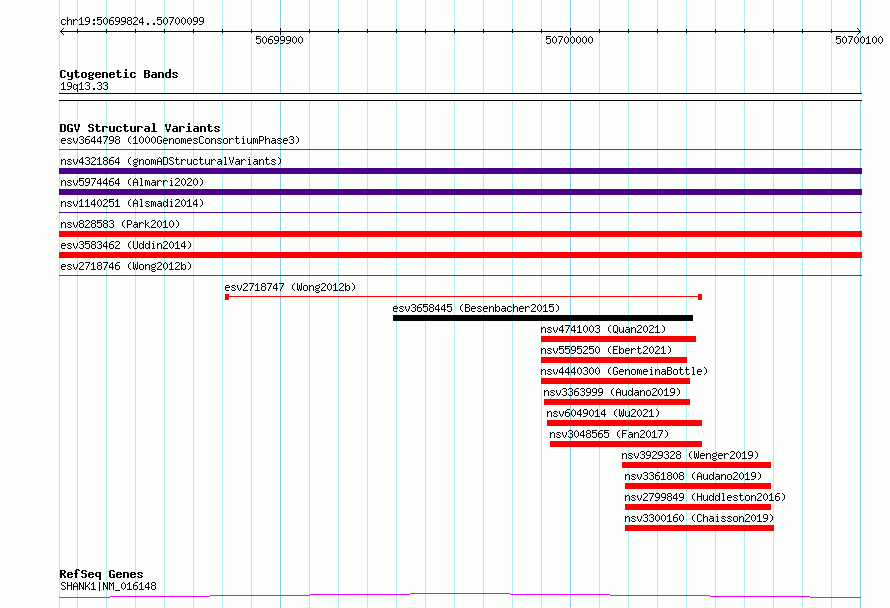Click the DGV Structural Variants track heading
The height and width of the screenshot is (608, 890).
[x=140, y=128]
